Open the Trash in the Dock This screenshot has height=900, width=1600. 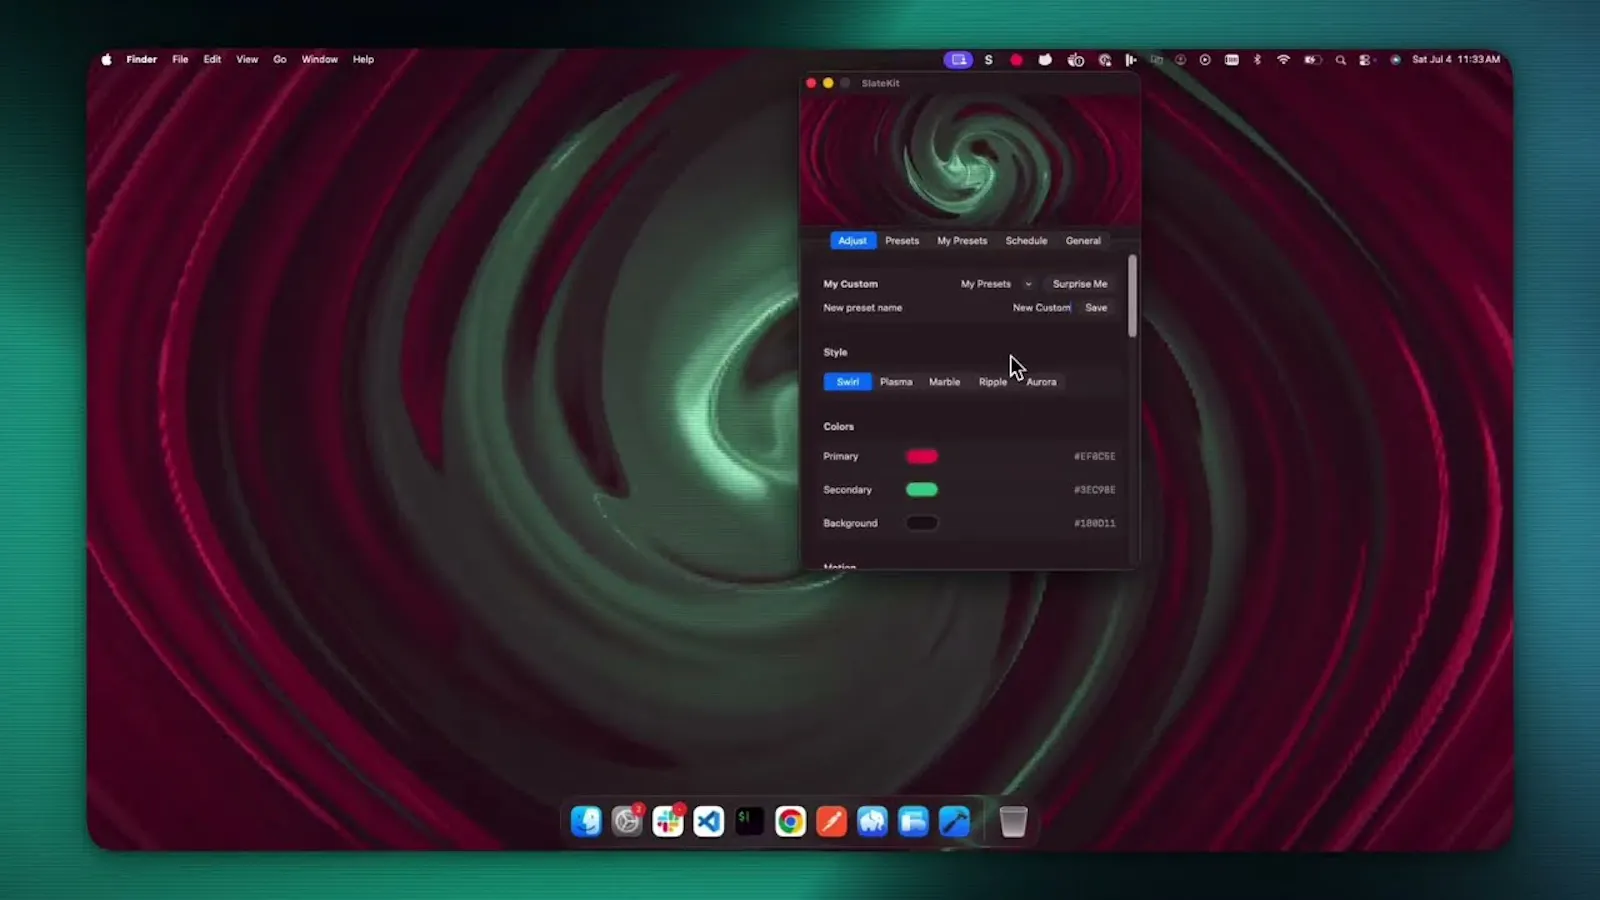coord(1013,822)
